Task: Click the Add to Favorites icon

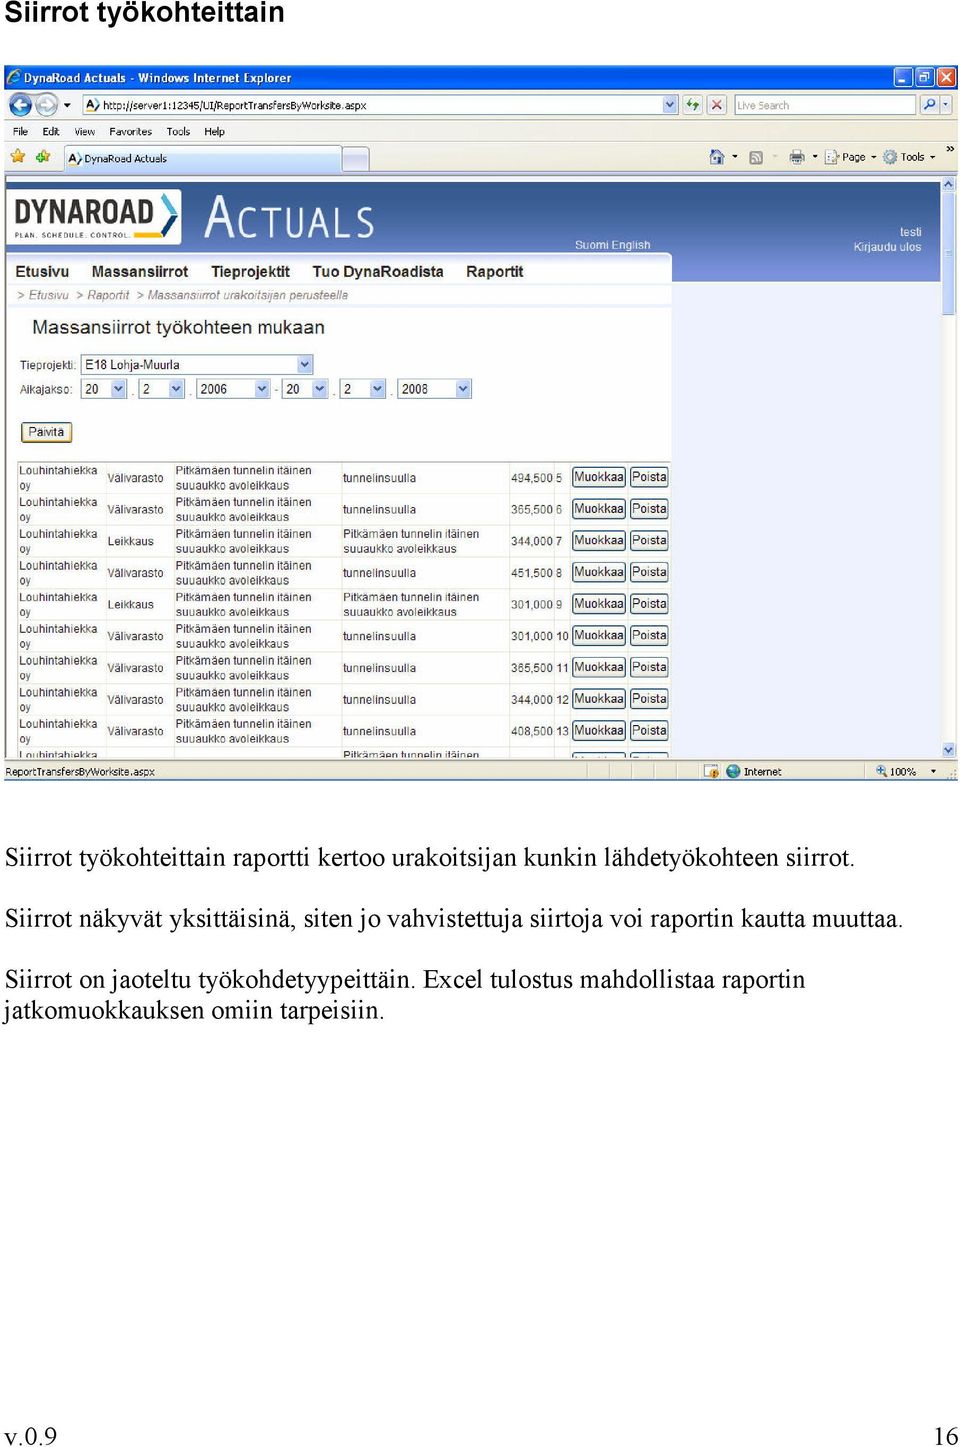Action: [x=43, y=157]
